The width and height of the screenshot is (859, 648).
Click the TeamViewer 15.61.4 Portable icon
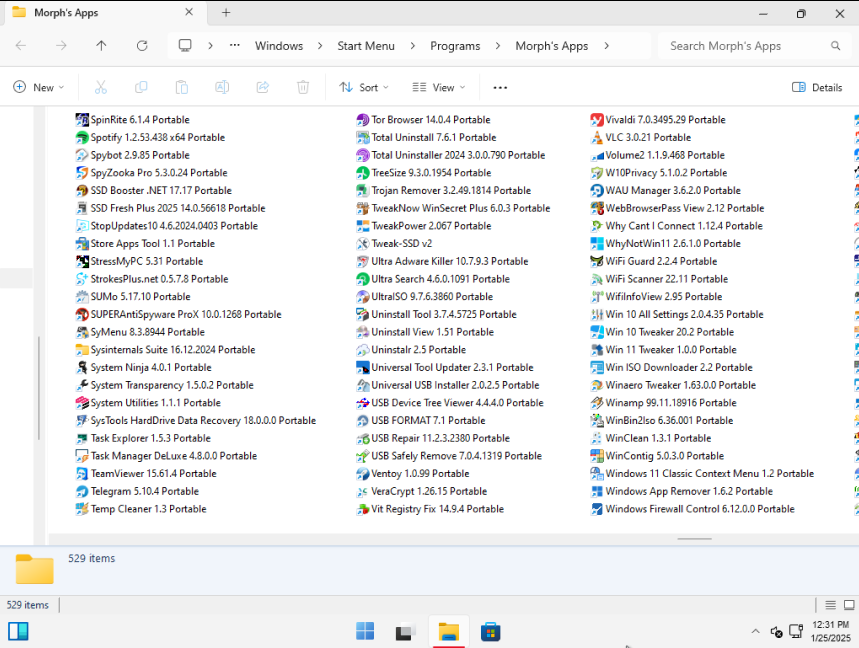tap(82, 474)
